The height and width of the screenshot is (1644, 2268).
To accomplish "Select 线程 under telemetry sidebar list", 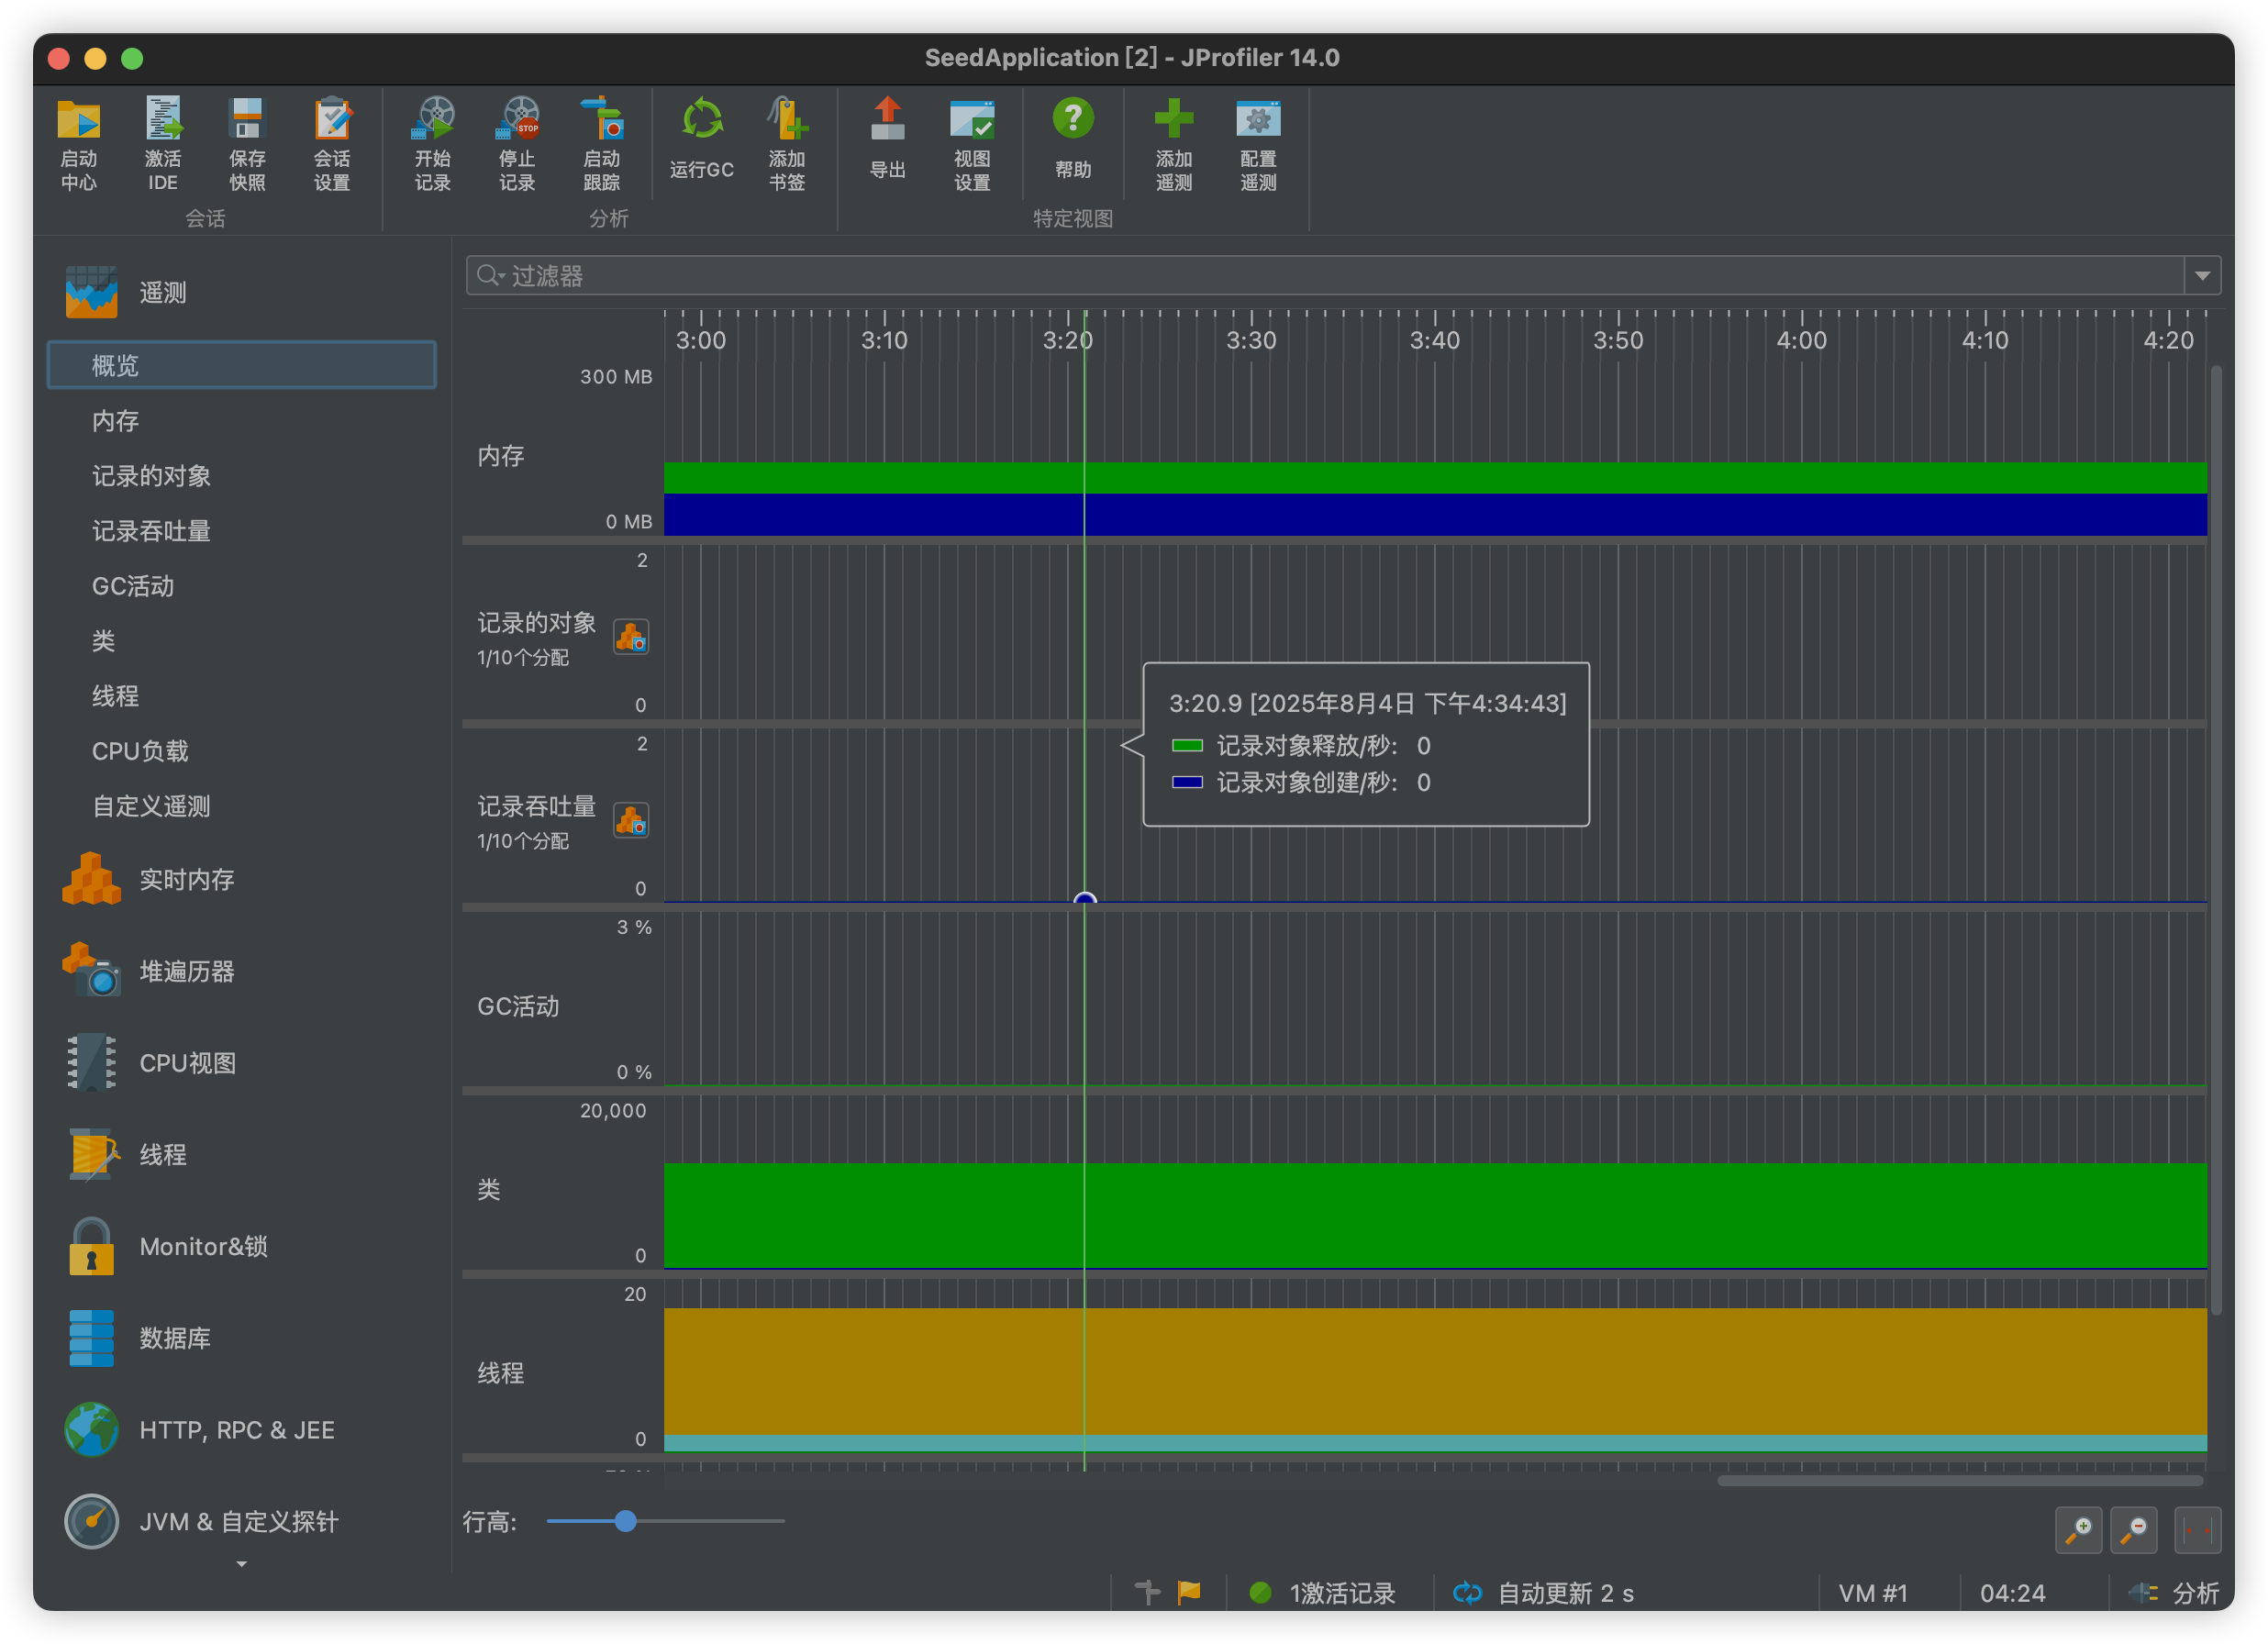I will [115, 696].
